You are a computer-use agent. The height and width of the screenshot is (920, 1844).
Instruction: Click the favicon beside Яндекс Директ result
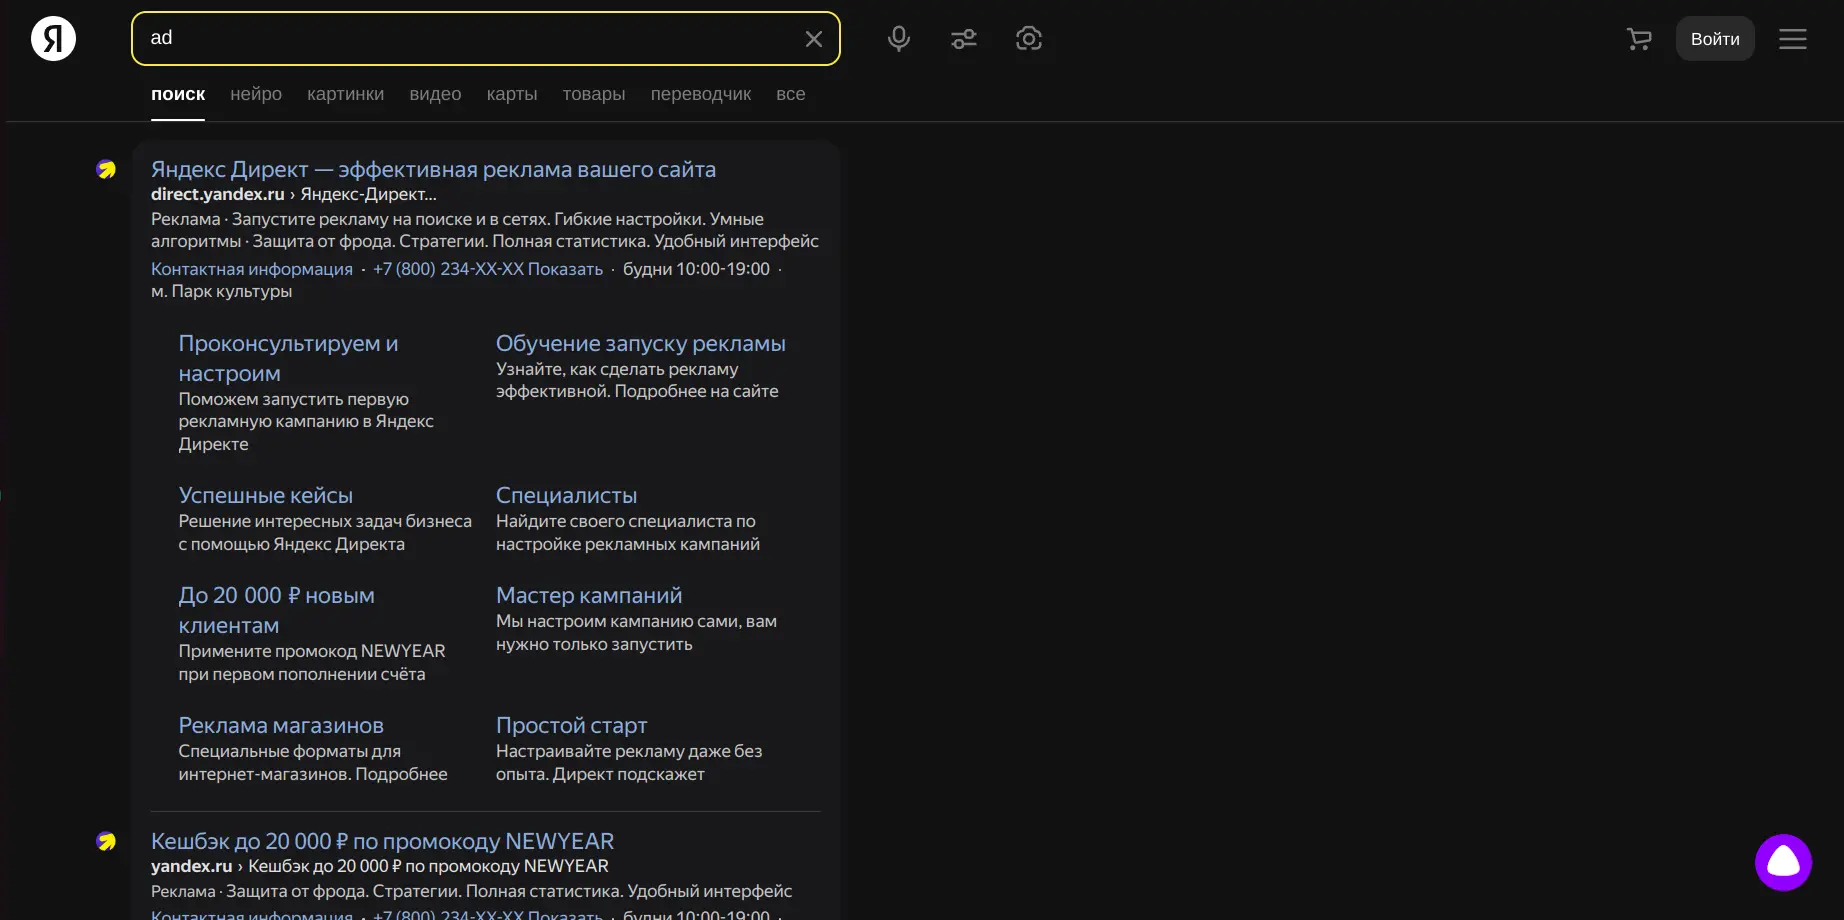[106, 170]
